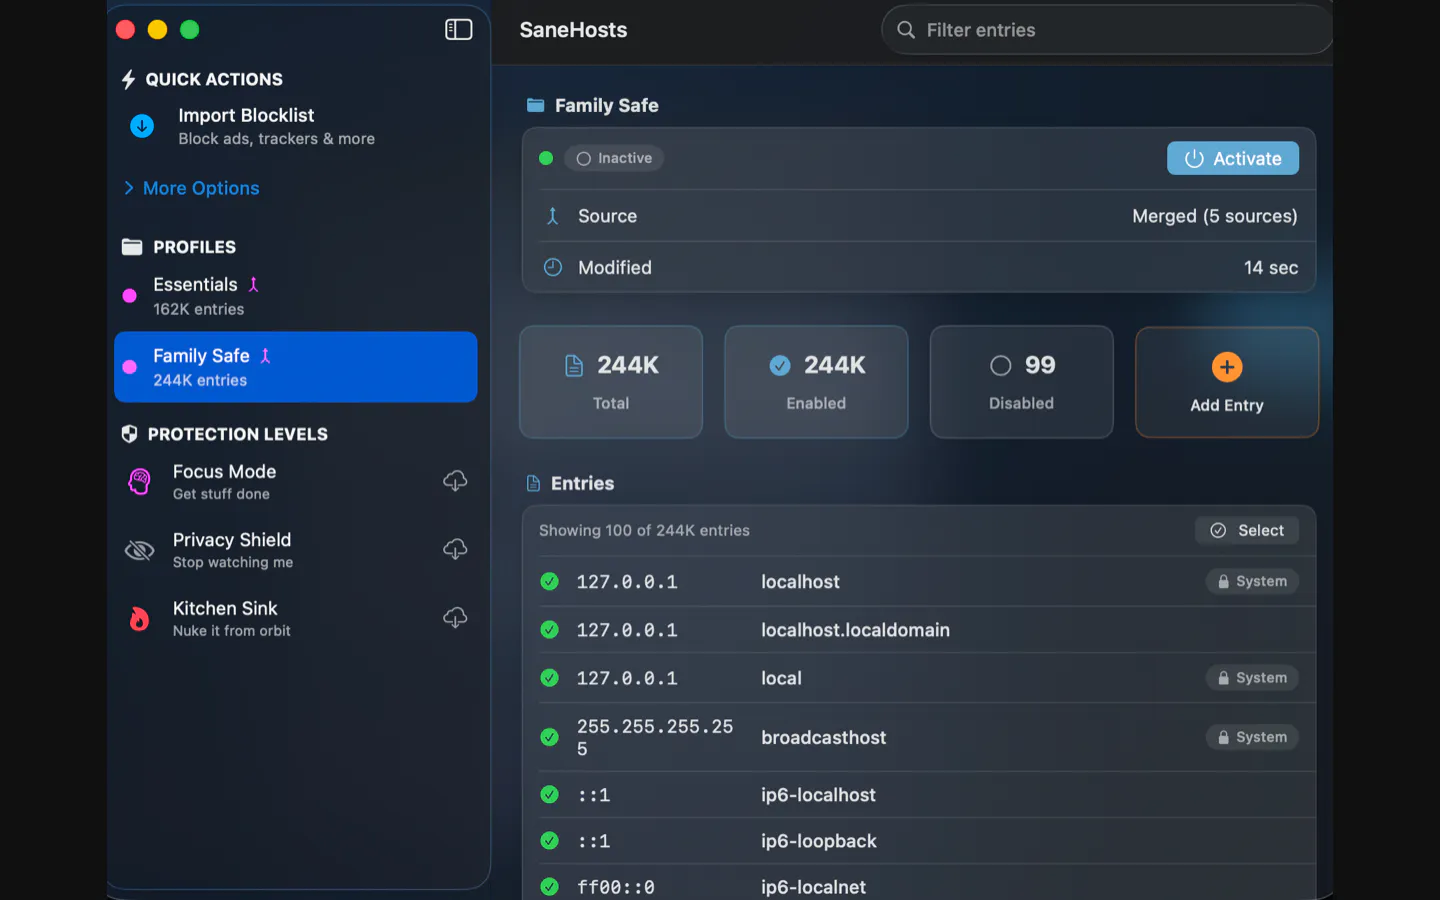
Task: Click the lock icon on localhost System badge
Action: point(1223,582)
